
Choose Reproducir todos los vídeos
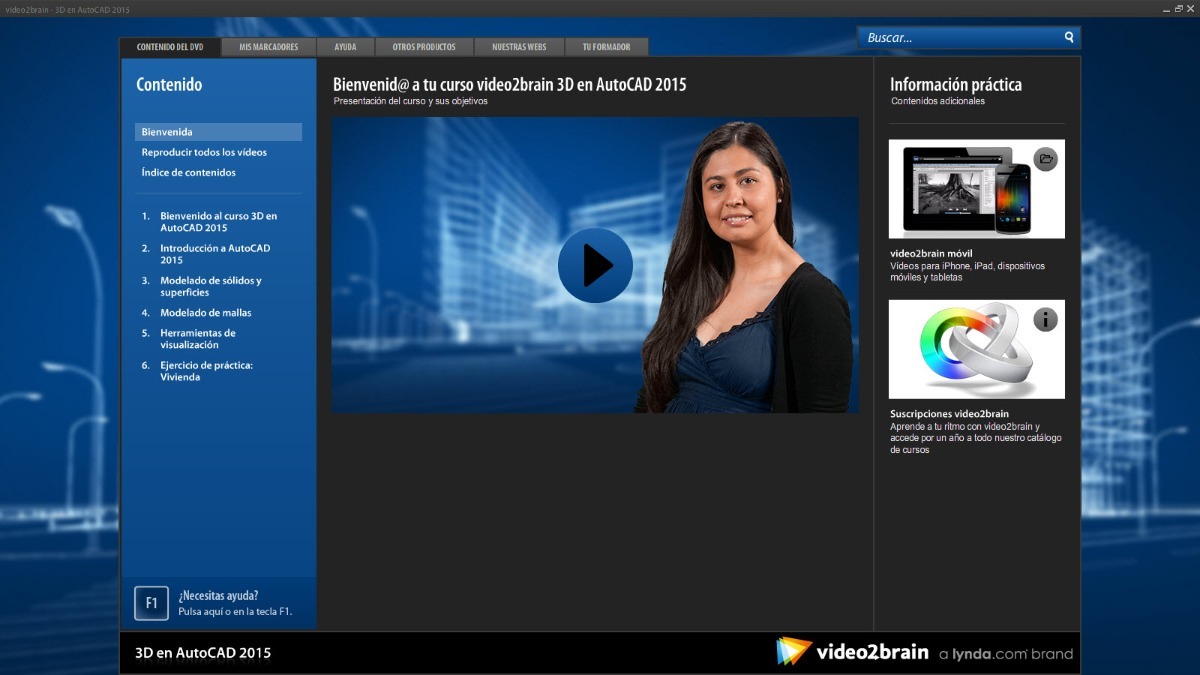[x=204, y=152]
